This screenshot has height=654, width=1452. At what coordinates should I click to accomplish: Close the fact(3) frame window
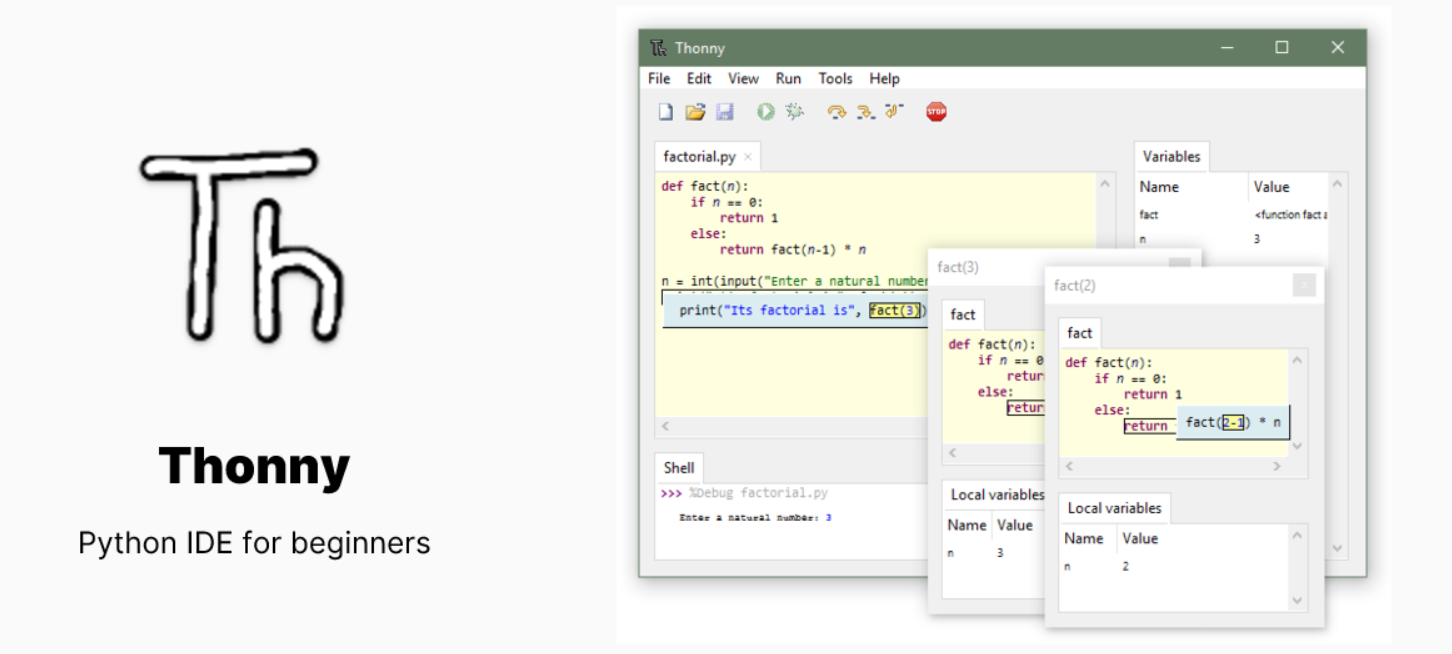pyautogui.click(x=1180, y=264)
